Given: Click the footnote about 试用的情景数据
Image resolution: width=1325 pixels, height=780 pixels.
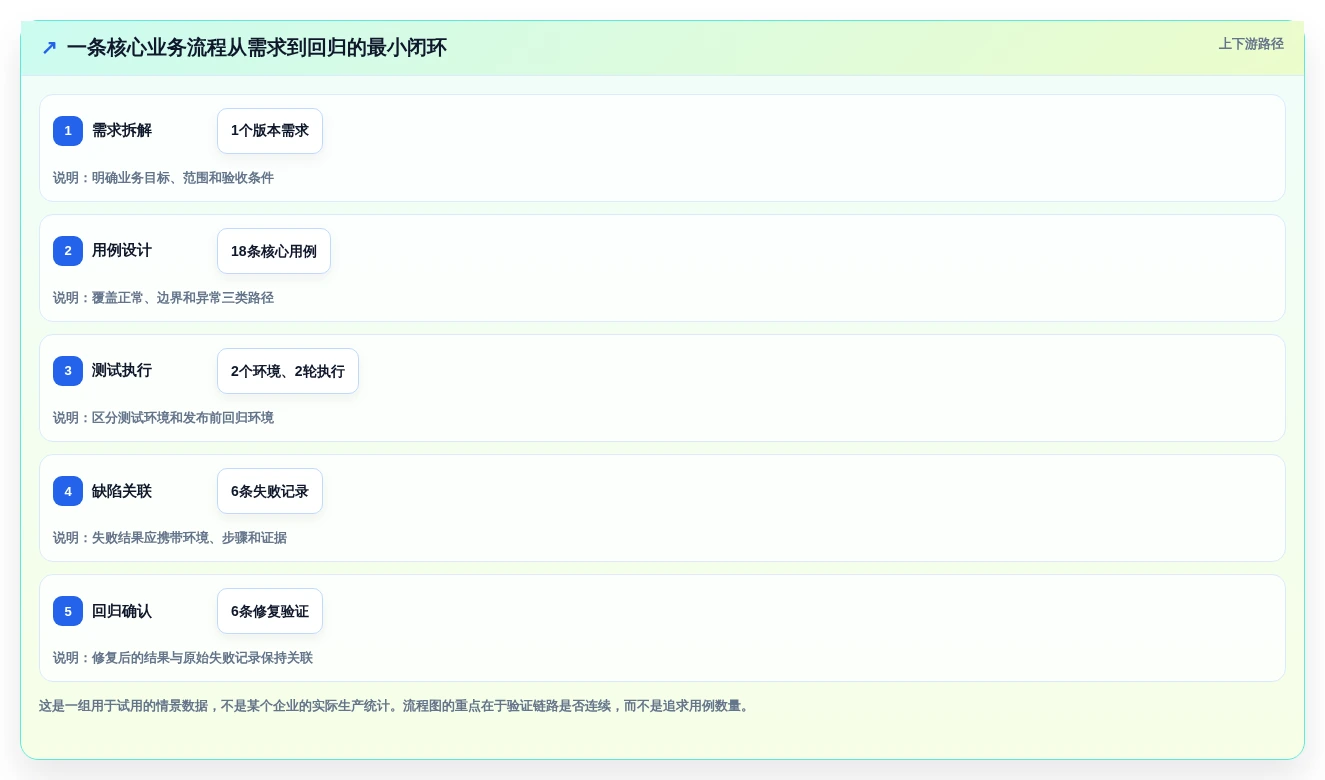Looking at the screenshot, I should point(395,706).
